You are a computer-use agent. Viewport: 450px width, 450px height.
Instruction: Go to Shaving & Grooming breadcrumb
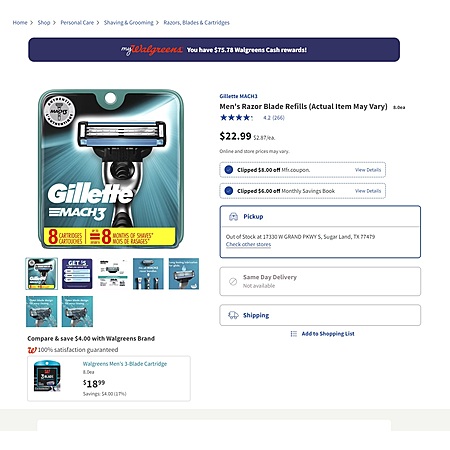coord(129,22)
